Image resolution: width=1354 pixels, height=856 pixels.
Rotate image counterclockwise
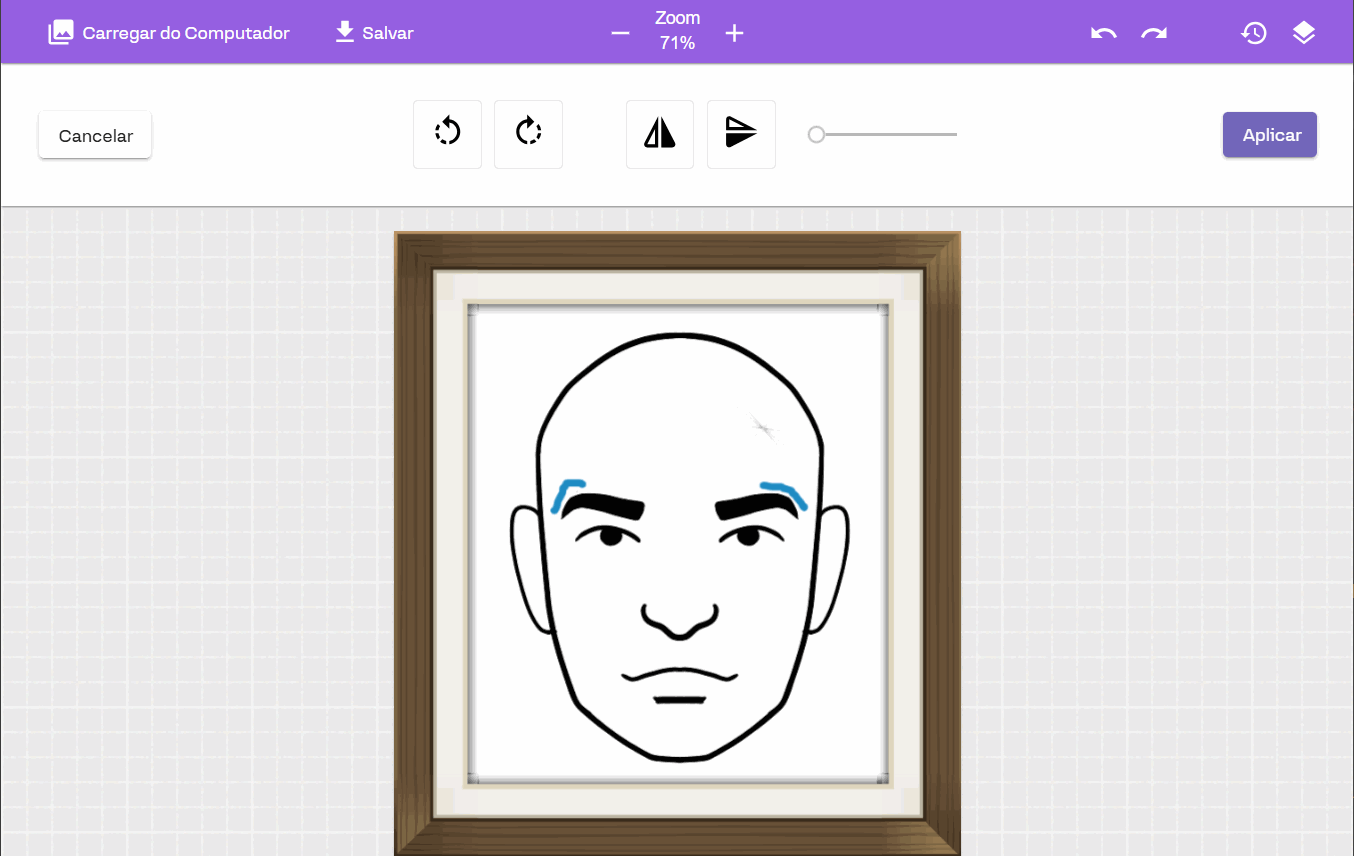(447, 134)
